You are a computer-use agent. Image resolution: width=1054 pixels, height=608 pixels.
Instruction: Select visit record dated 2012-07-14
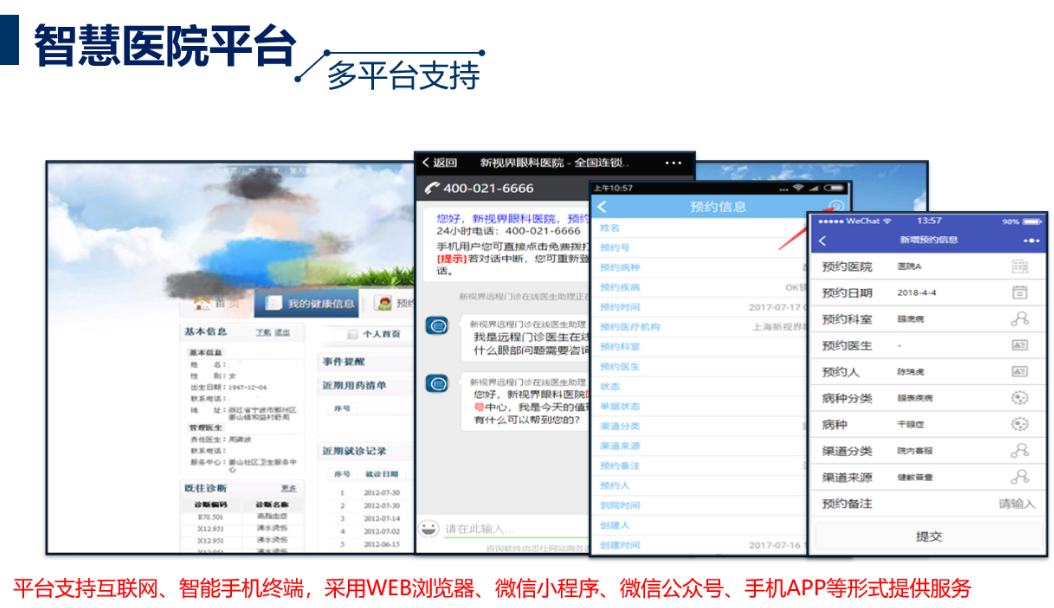tap(382, 519)
